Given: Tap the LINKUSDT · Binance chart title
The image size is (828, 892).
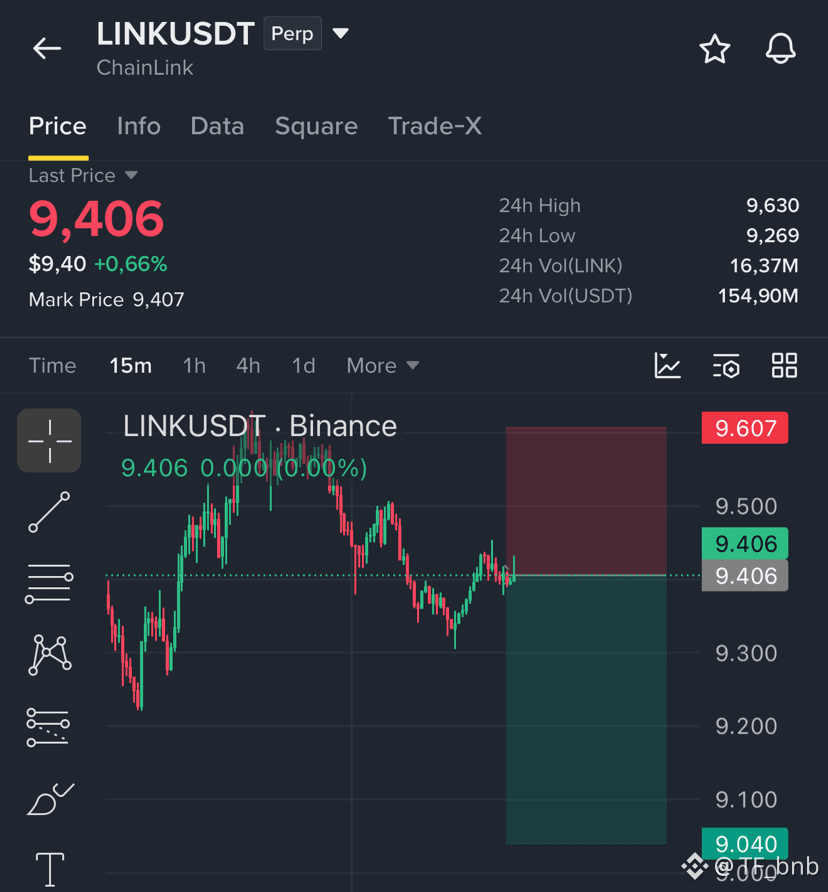Looking at the screenshot, I should (260, 426).
